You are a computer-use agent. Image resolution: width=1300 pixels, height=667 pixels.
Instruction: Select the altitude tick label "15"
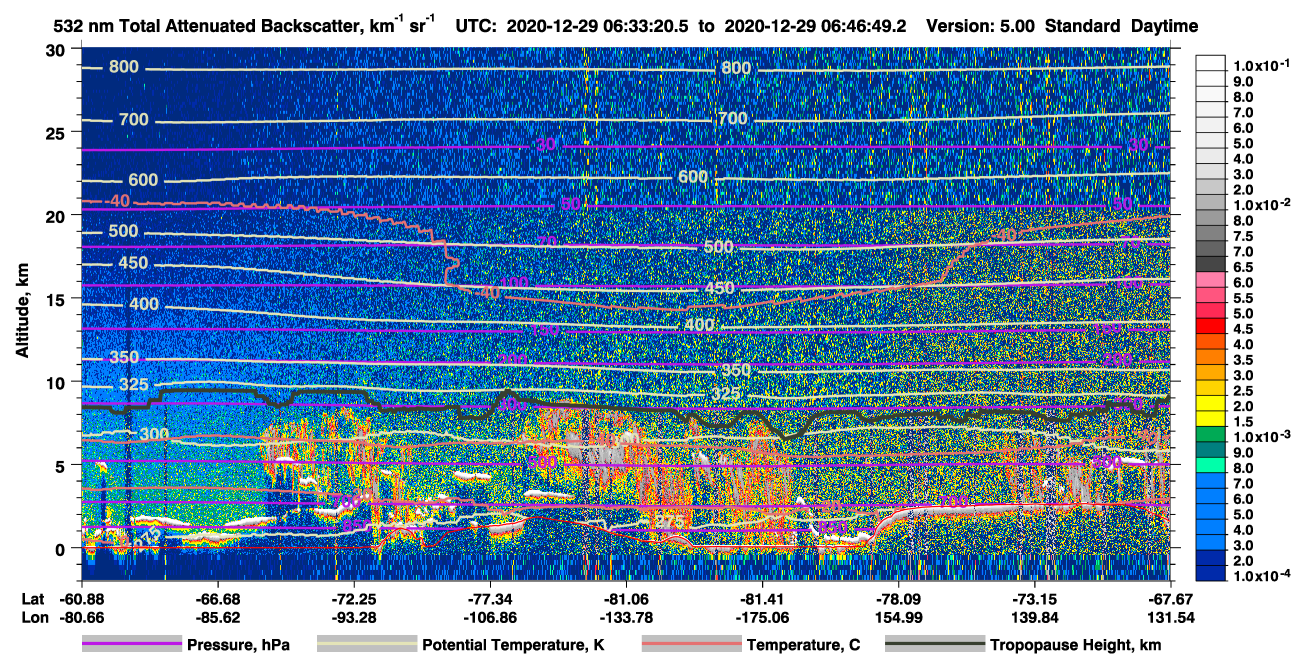click(58, 299)
